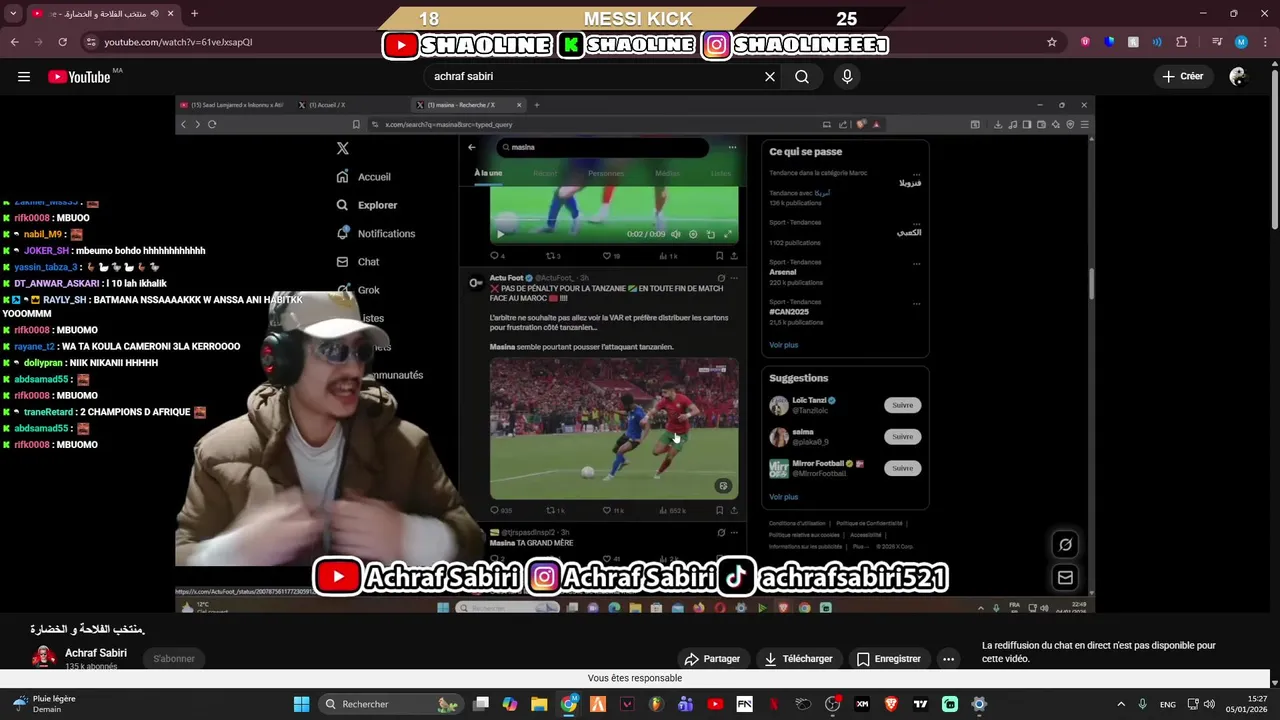
Task: Click the envelope floating icon
Action: 1065,578
